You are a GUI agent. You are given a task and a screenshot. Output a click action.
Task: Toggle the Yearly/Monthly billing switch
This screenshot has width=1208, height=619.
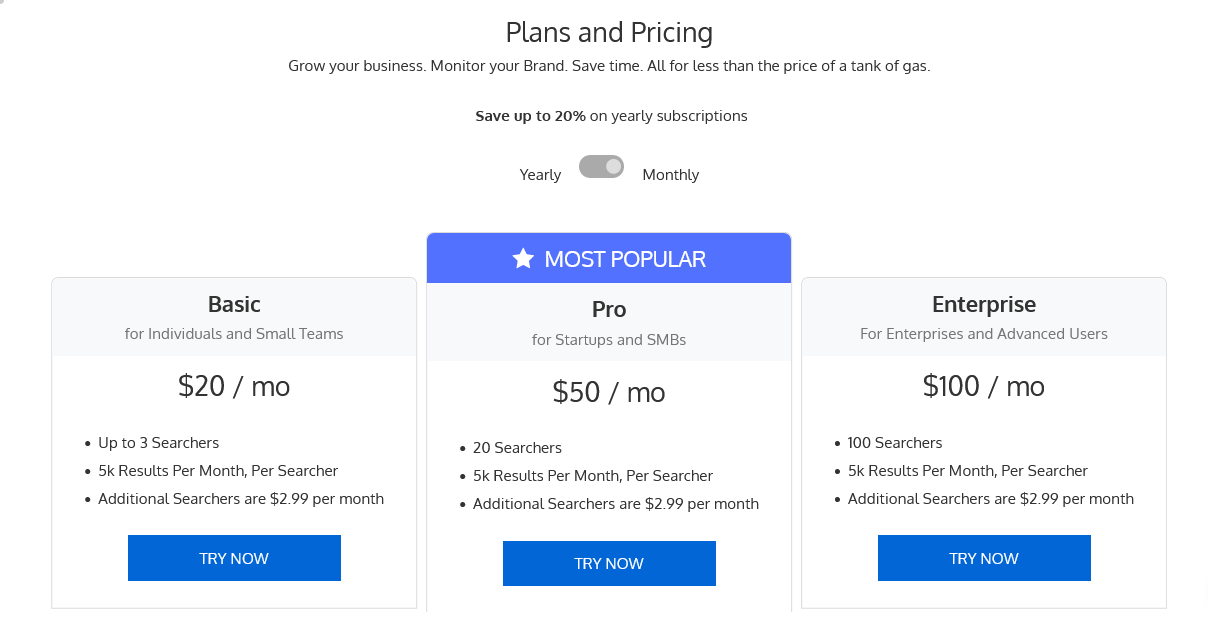coord(601,167)
